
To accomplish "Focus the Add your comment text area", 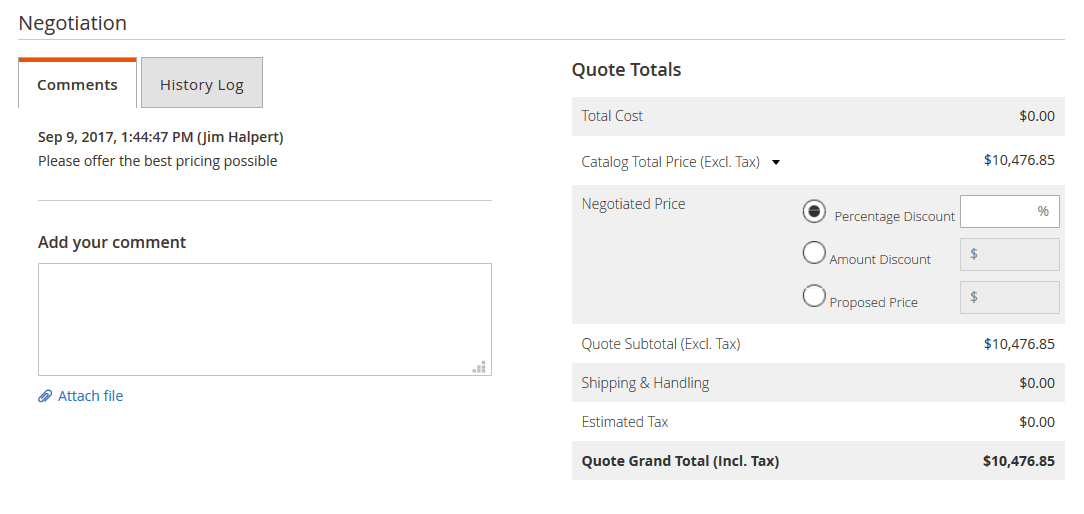I will [265, 320].
